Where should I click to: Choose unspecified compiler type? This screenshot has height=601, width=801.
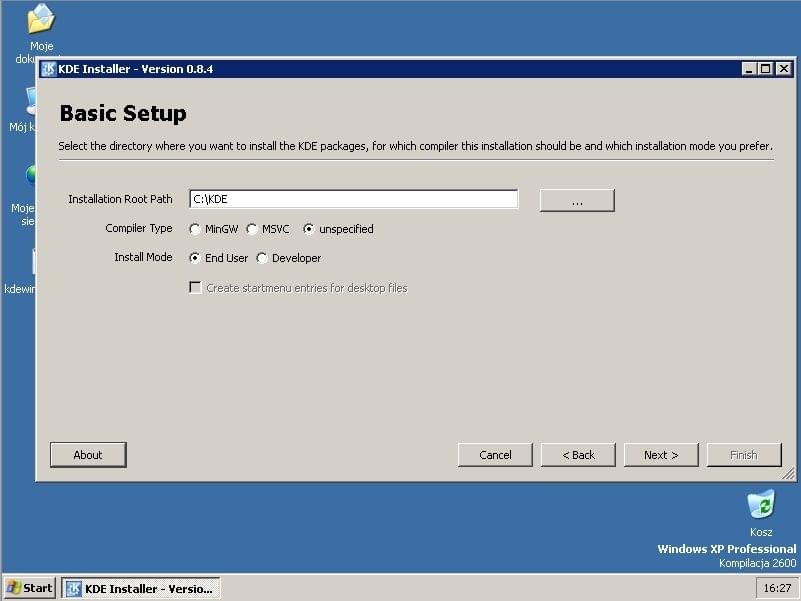[338, 229]
